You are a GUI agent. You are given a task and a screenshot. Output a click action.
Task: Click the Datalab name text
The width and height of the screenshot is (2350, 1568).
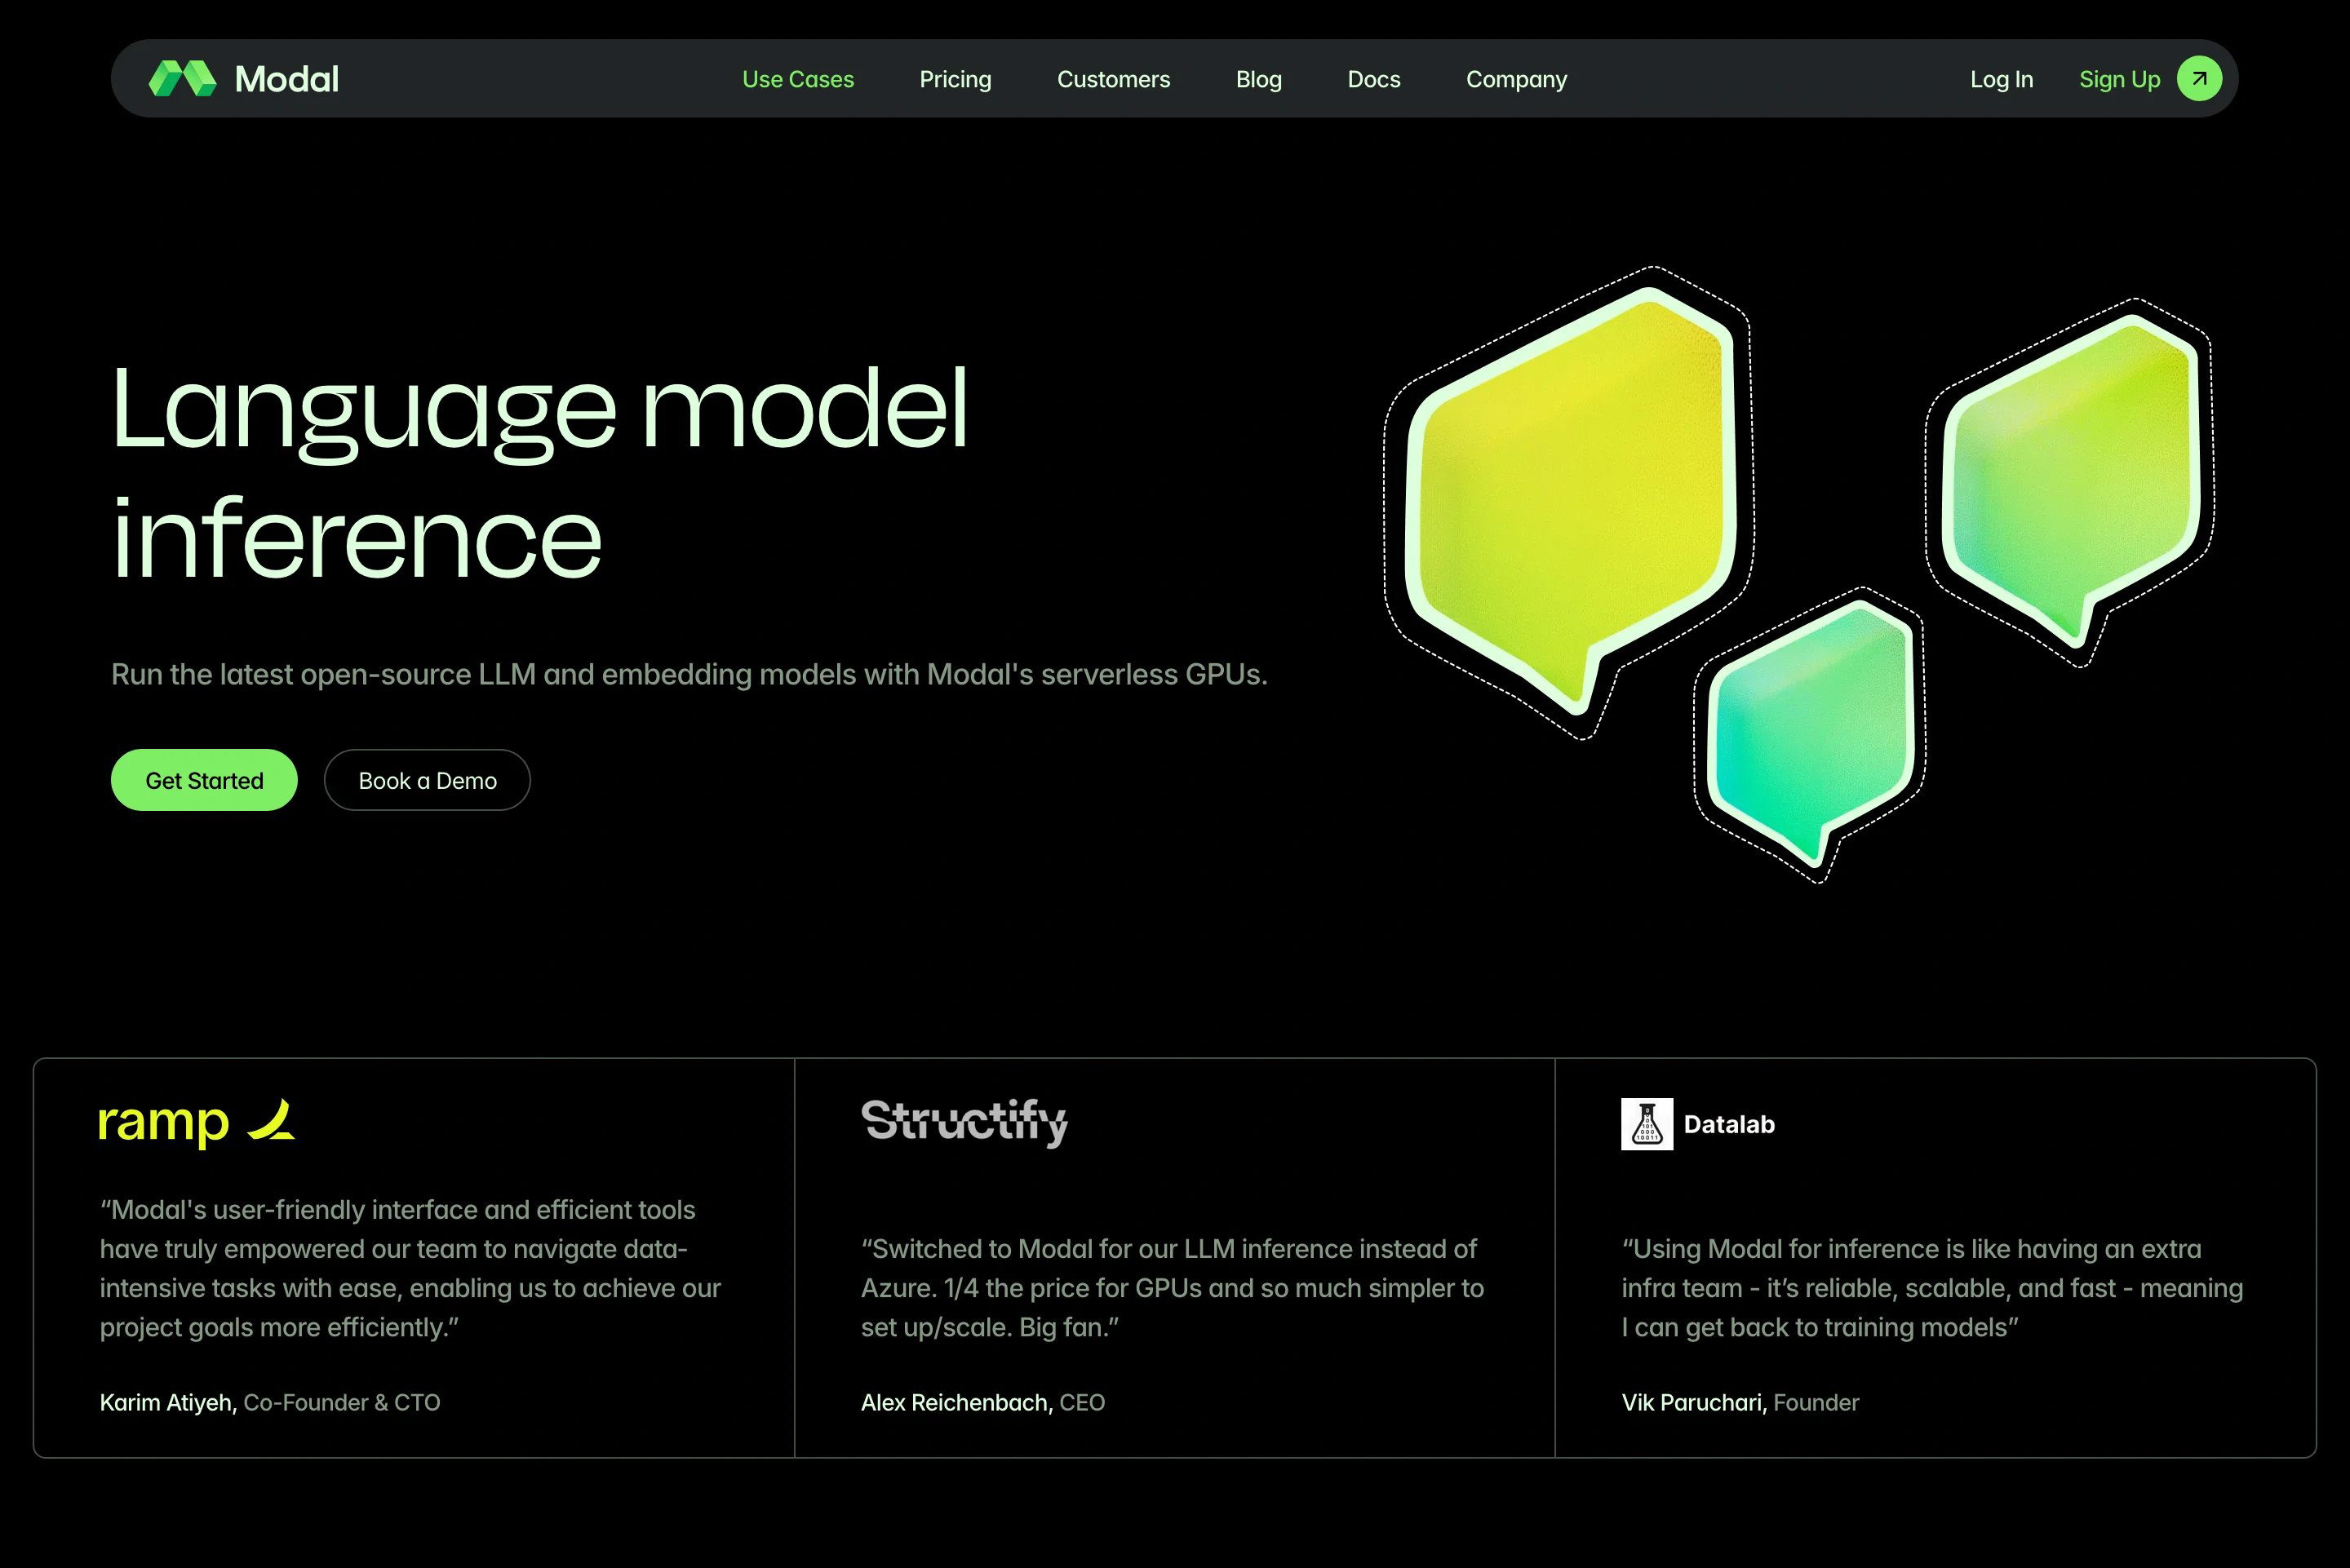click(1729, 1124)
